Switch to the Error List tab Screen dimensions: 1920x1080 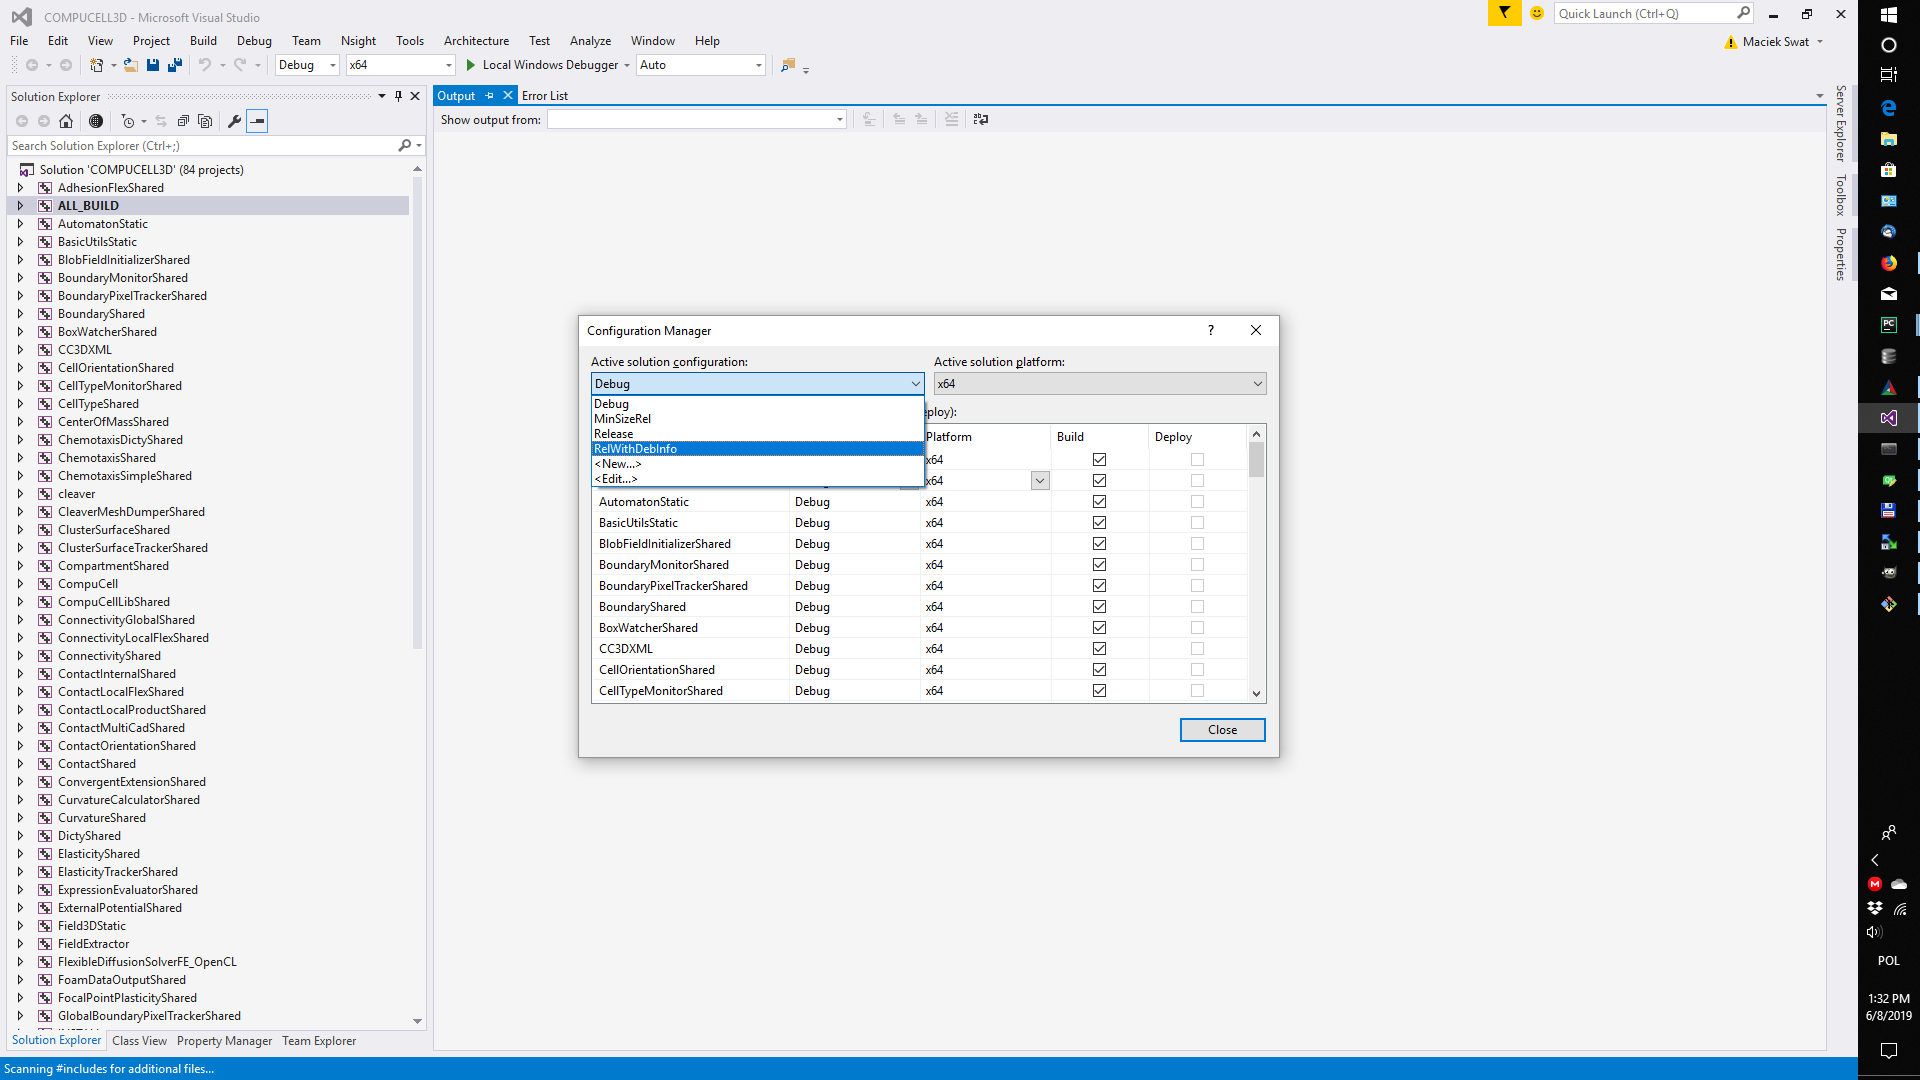click(545, 96)
